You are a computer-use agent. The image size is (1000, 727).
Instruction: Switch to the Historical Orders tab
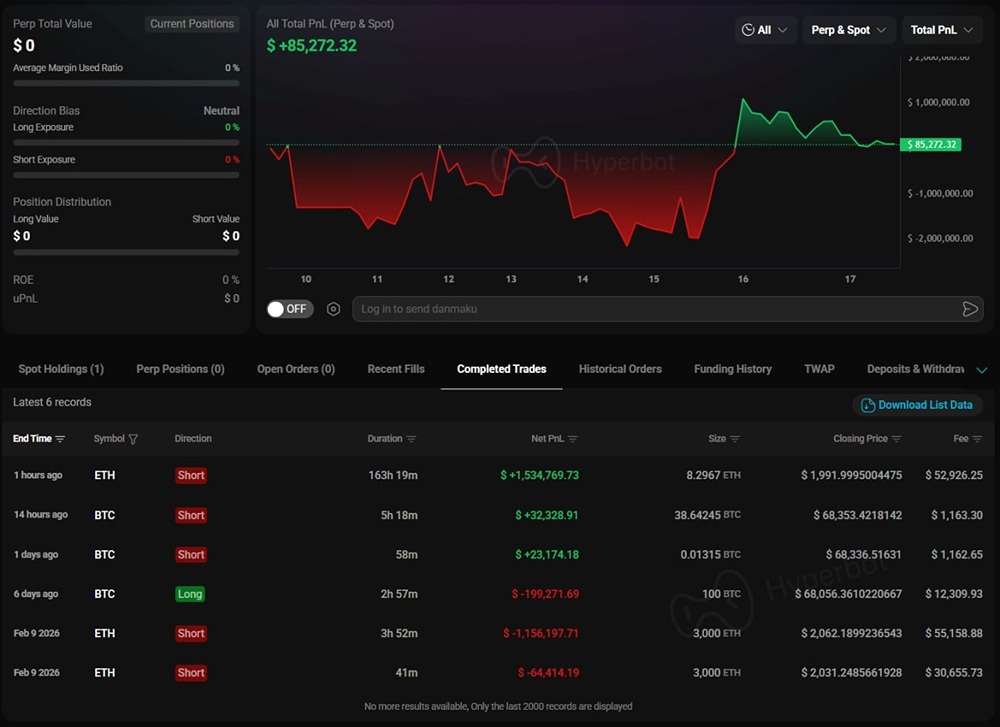pyautogui.click(x=620, y=369)
